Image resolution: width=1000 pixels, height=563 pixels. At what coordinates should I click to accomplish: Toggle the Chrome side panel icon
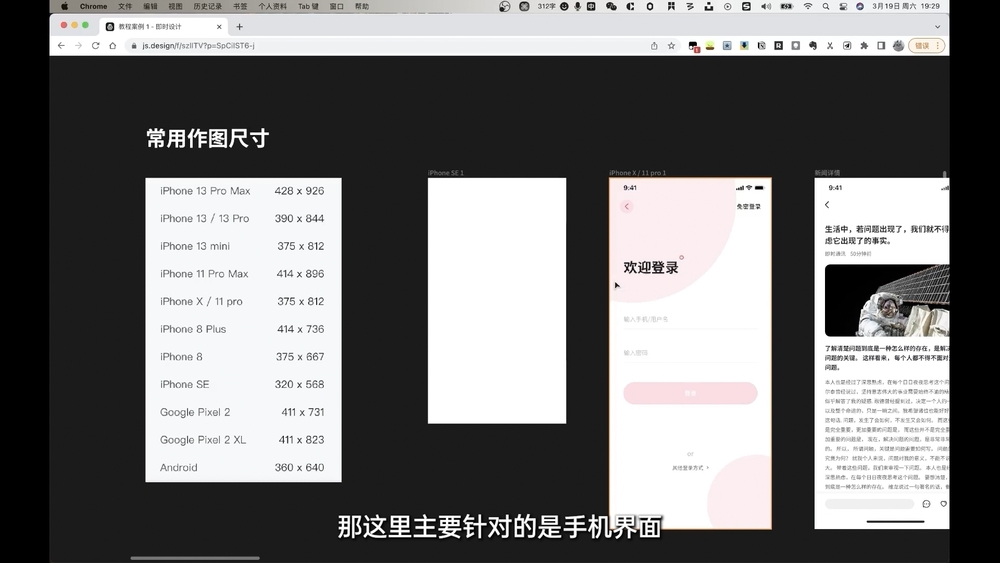point(881,46)
